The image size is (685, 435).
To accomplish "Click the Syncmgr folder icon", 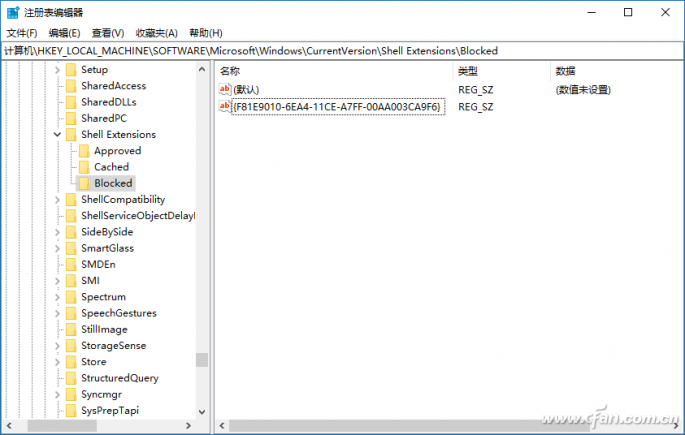I will point(71,394).
